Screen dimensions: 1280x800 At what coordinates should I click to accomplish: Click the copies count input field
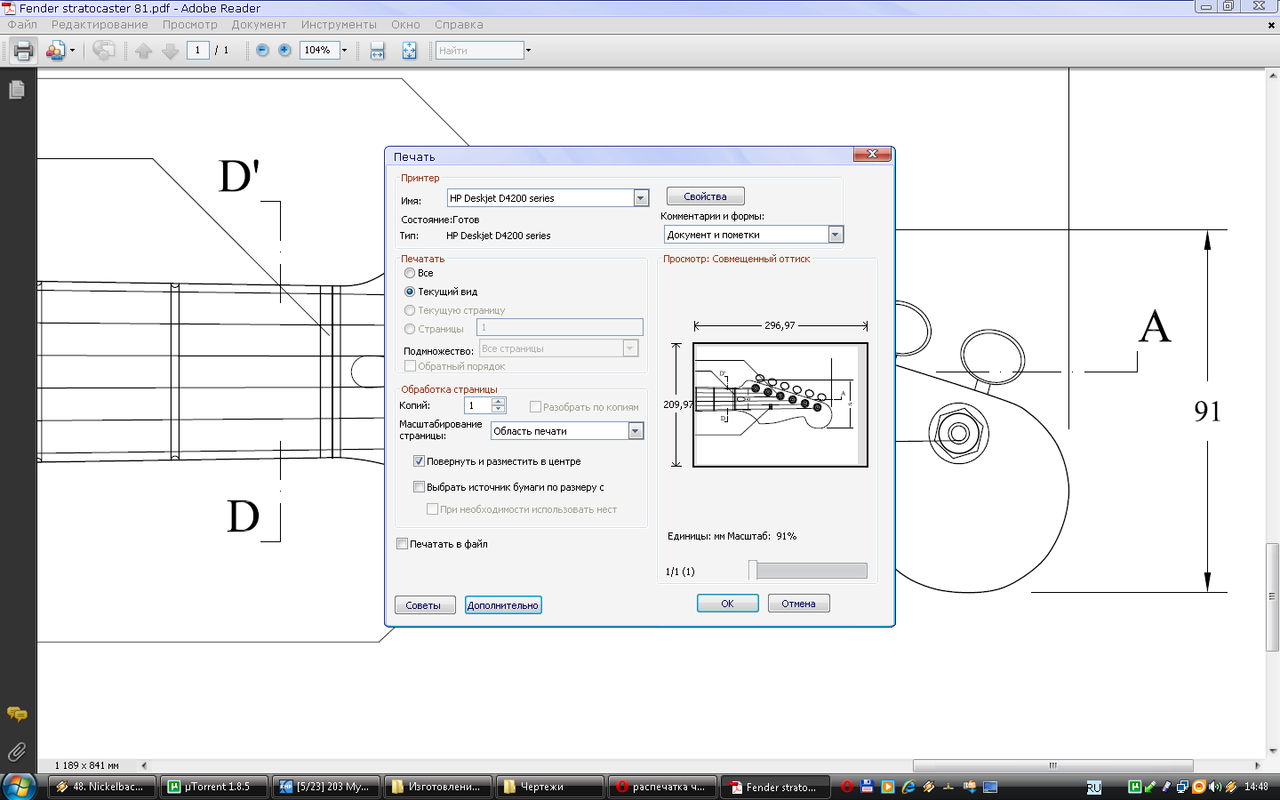coord(478,405)
